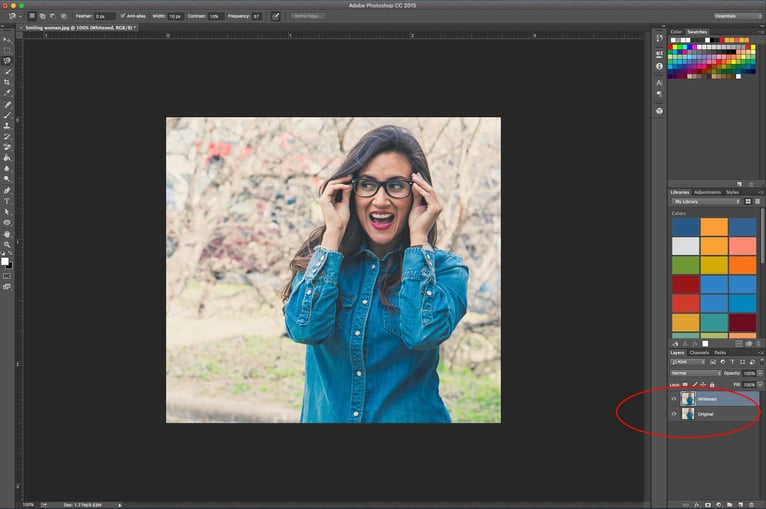Enable Intersect with selection mode
This screenshot has width=766, height=509.
[64, 16]
